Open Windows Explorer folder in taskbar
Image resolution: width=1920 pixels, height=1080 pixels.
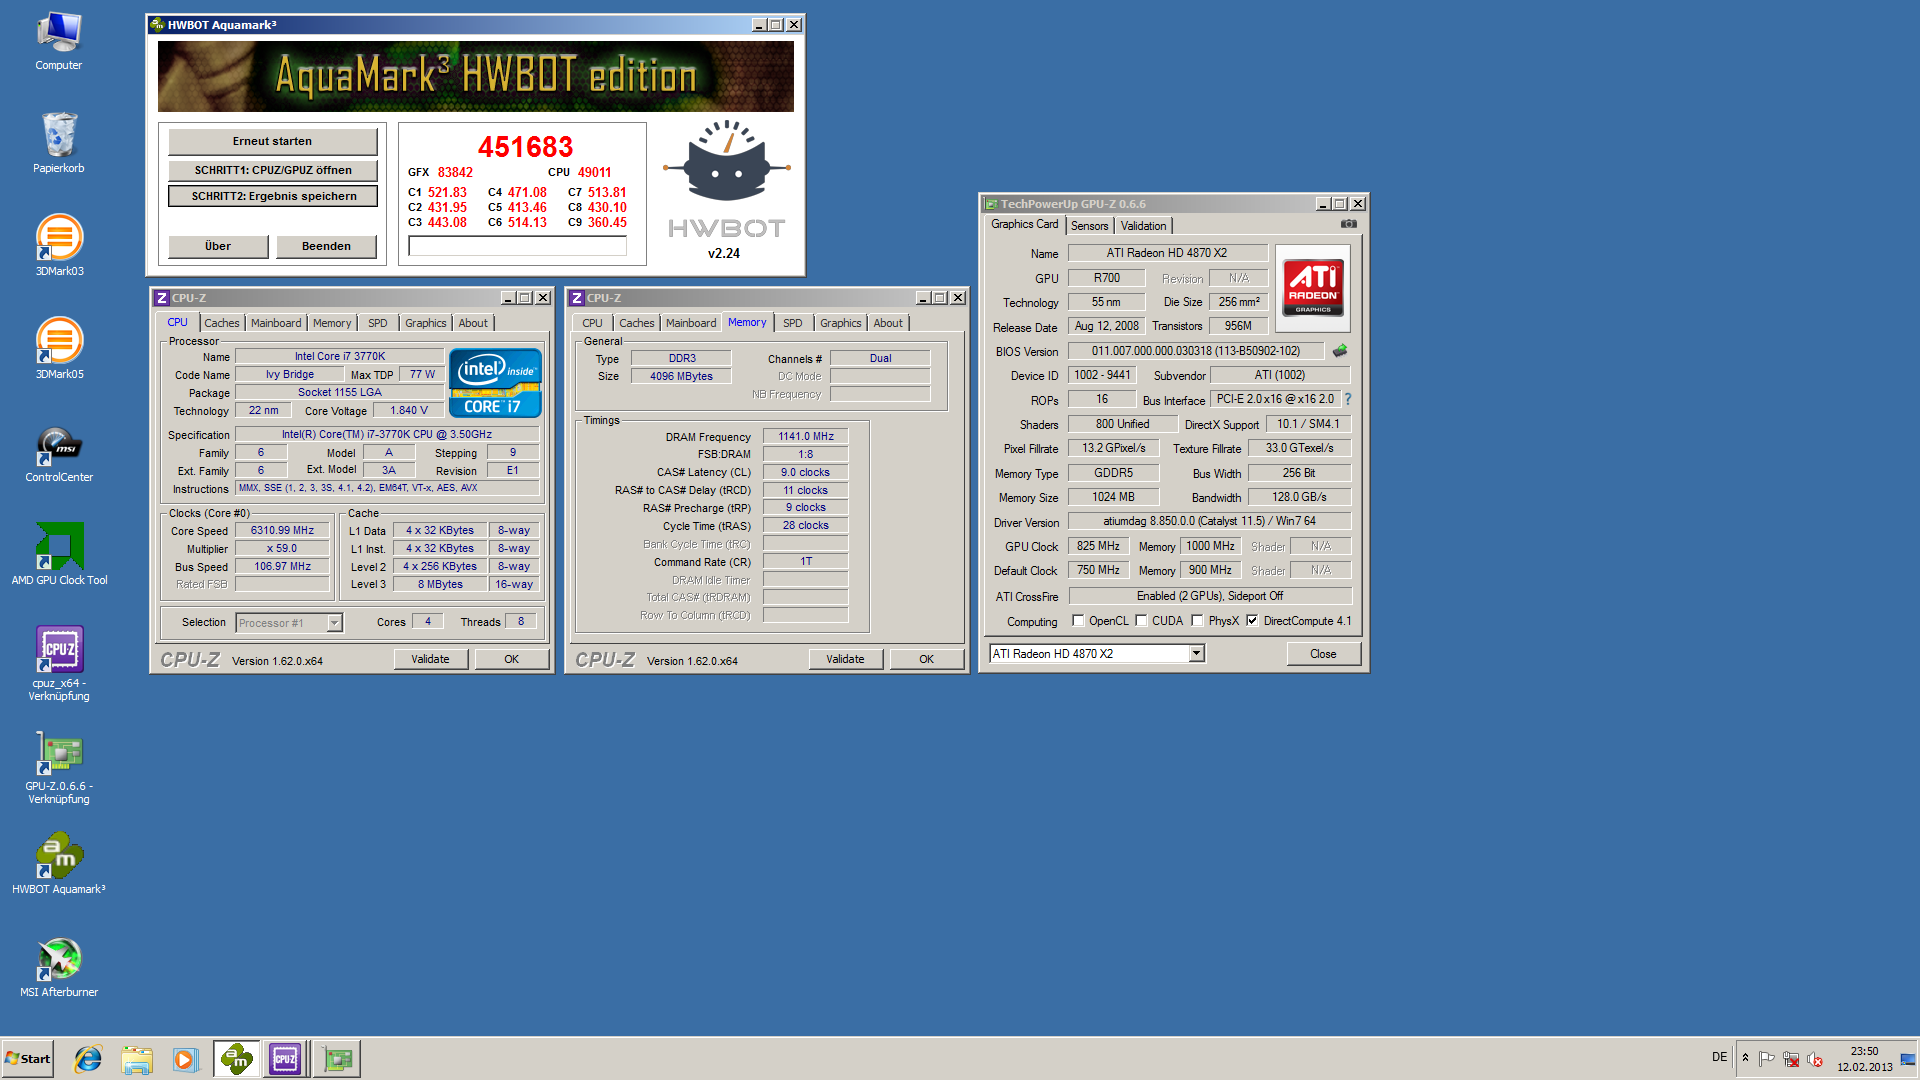coord(137,1059)
